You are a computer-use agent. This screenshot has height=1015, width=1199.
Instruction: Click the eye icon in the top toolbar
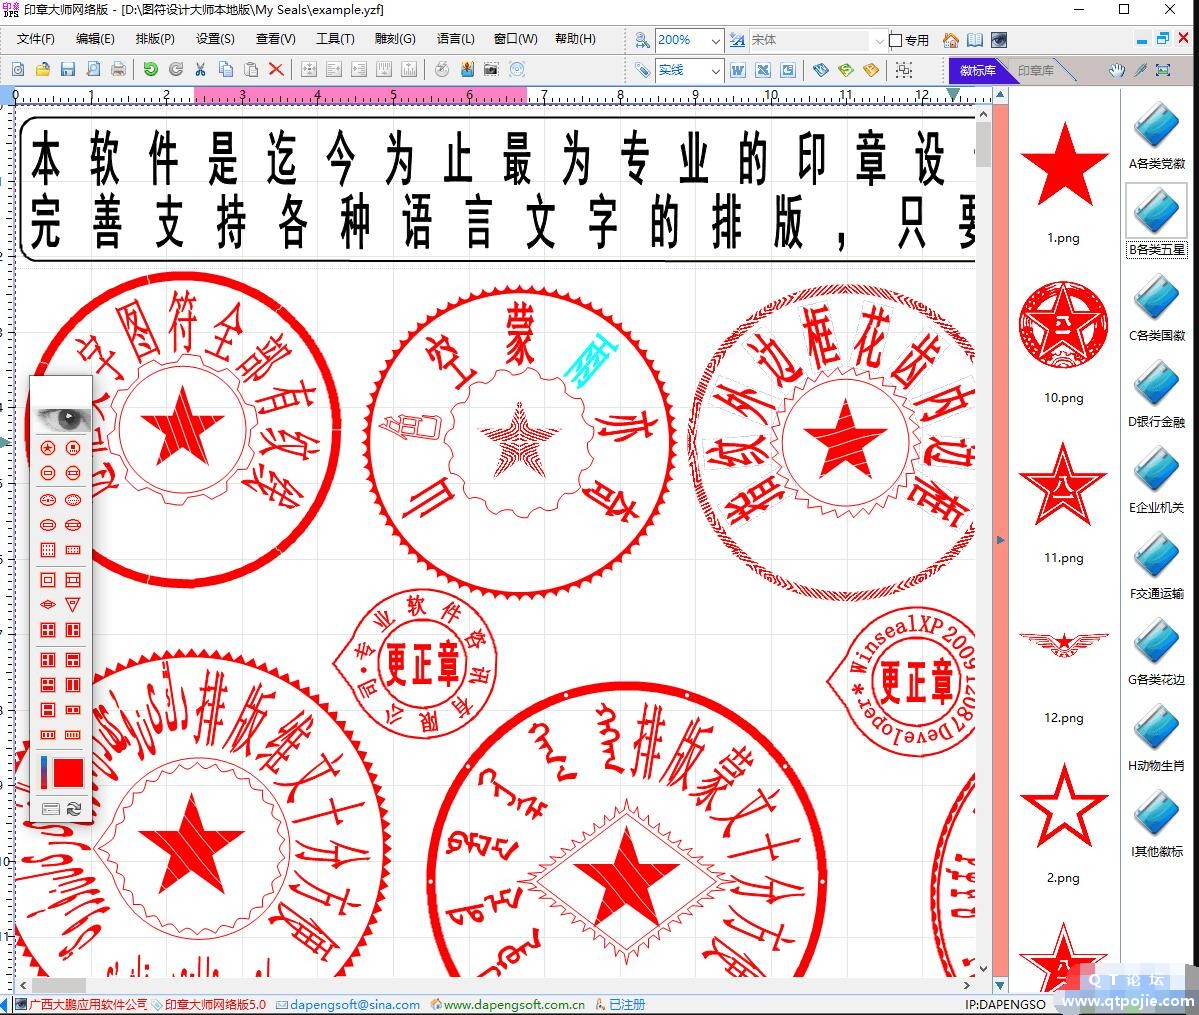pos(999,40)
